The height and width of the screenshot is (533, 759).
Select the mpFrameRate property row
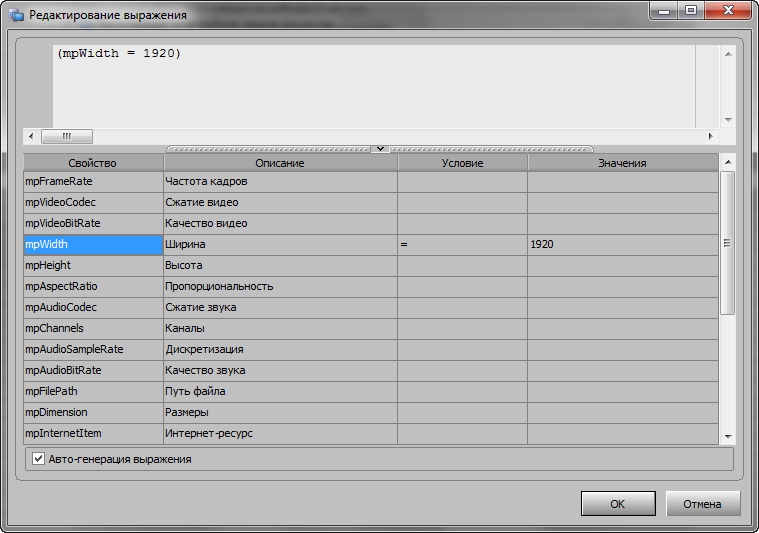point(93,182)
